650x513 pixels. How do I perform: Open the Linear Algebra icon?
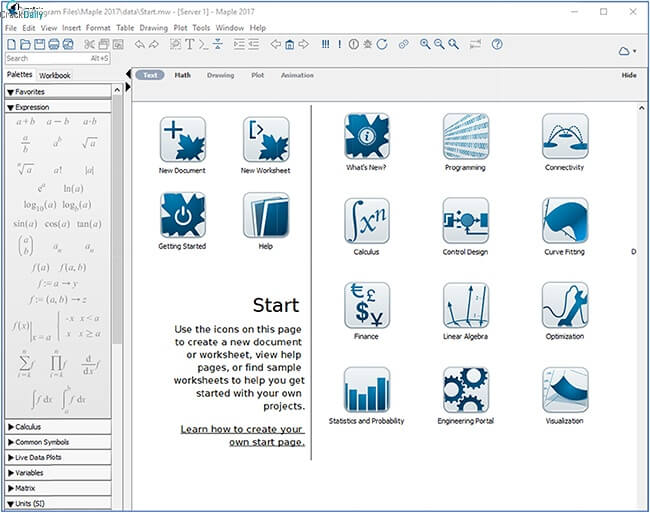tap(466, 305)
